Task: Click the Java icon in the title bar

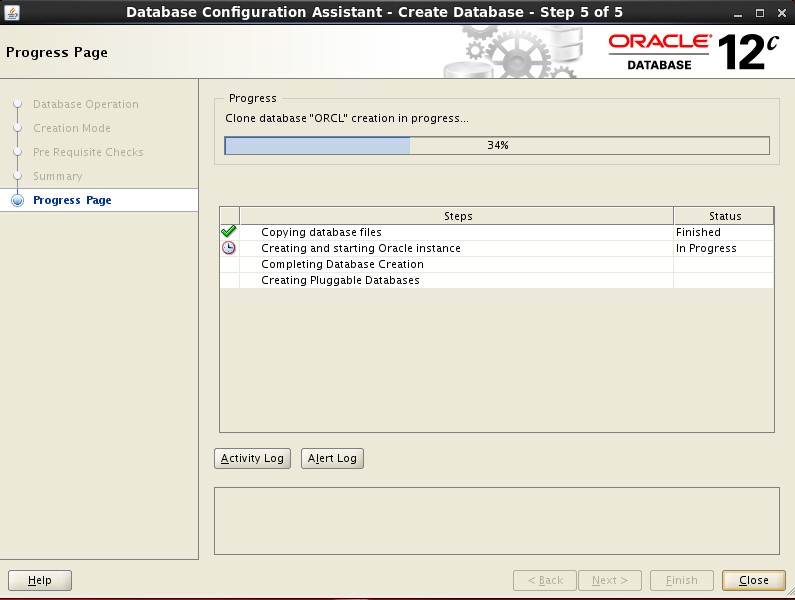Action: point(12,12)
